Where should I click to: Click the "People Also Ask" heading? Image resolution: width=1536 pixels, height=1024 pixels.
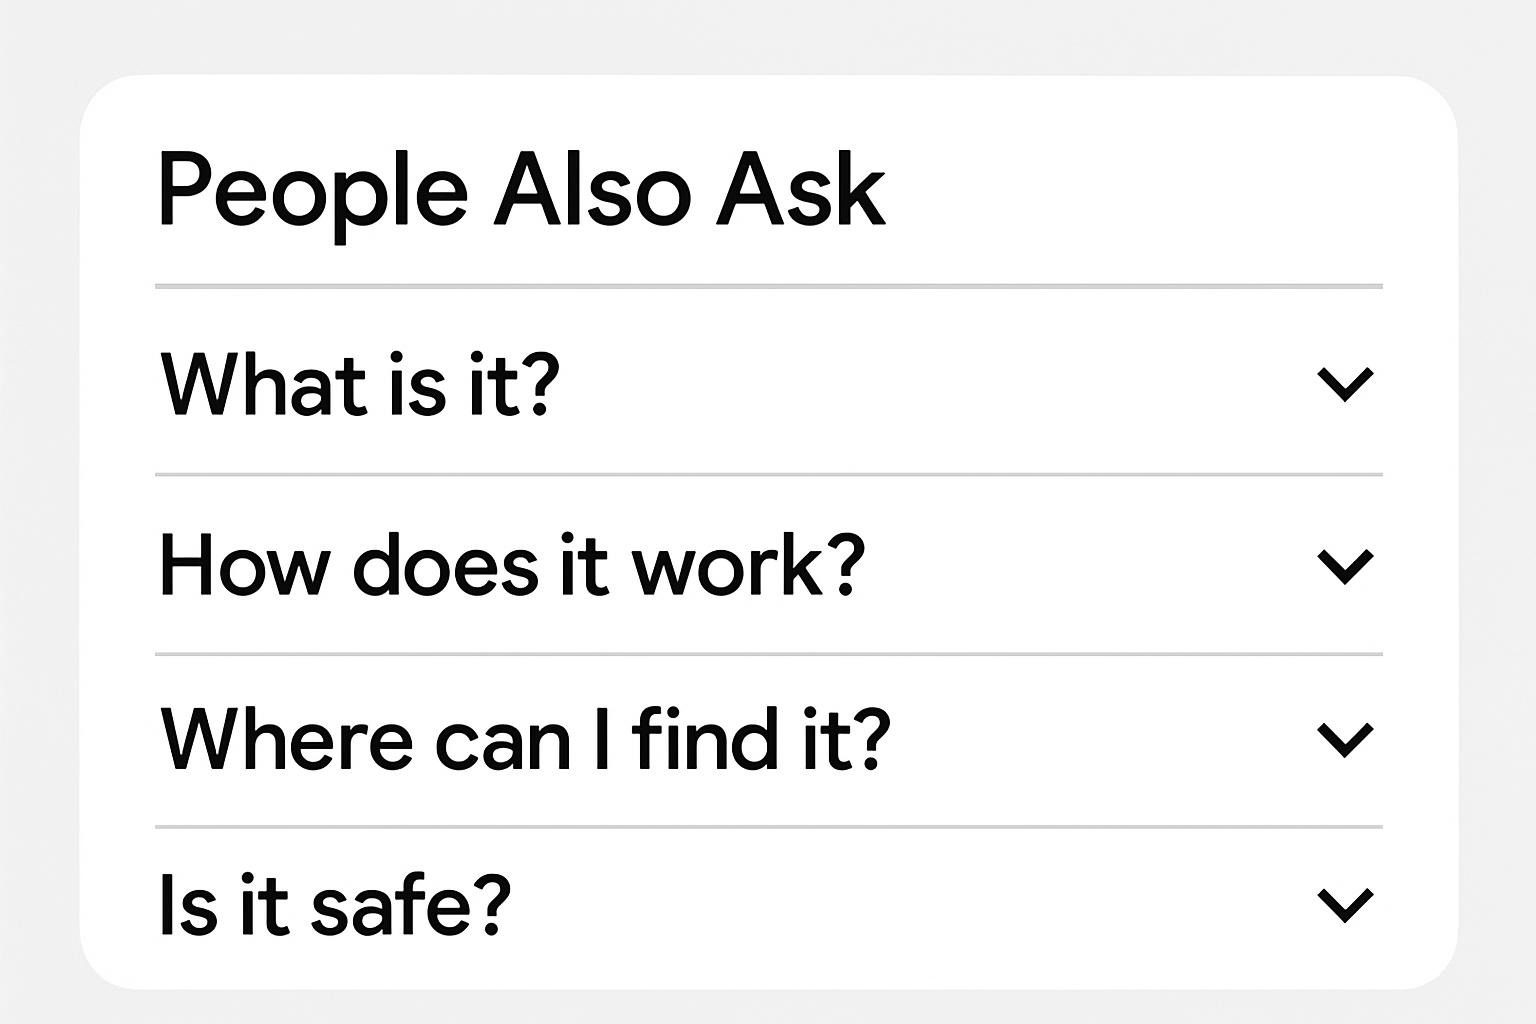point(521,192)
